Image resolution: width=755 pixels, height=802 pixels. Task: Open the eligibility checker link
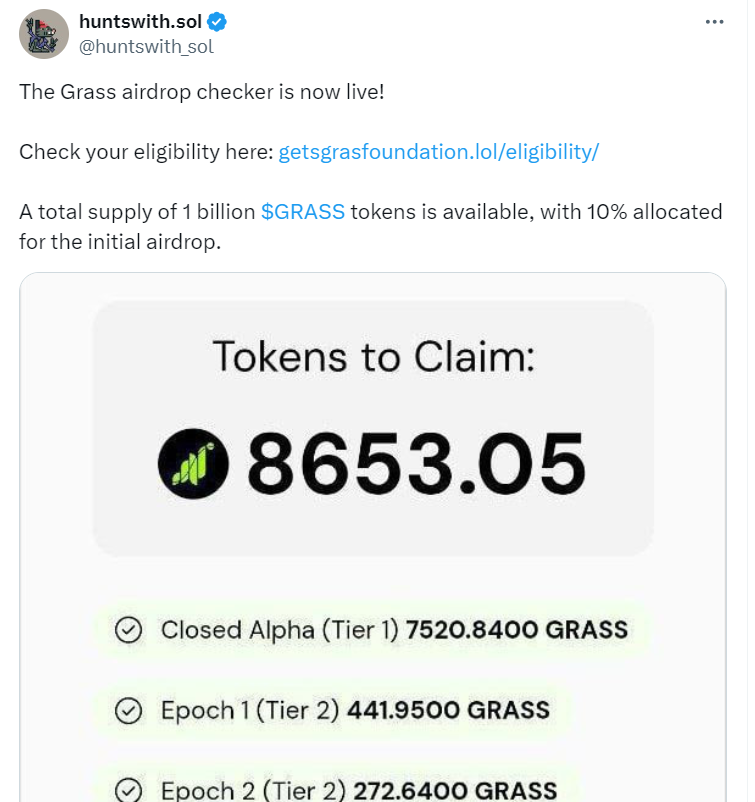[x=441, y=152]
